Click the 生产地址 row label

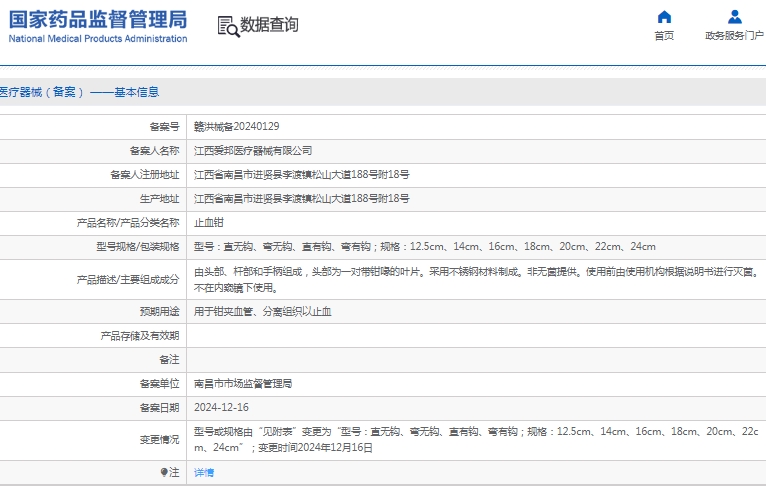tap(160, 198)
